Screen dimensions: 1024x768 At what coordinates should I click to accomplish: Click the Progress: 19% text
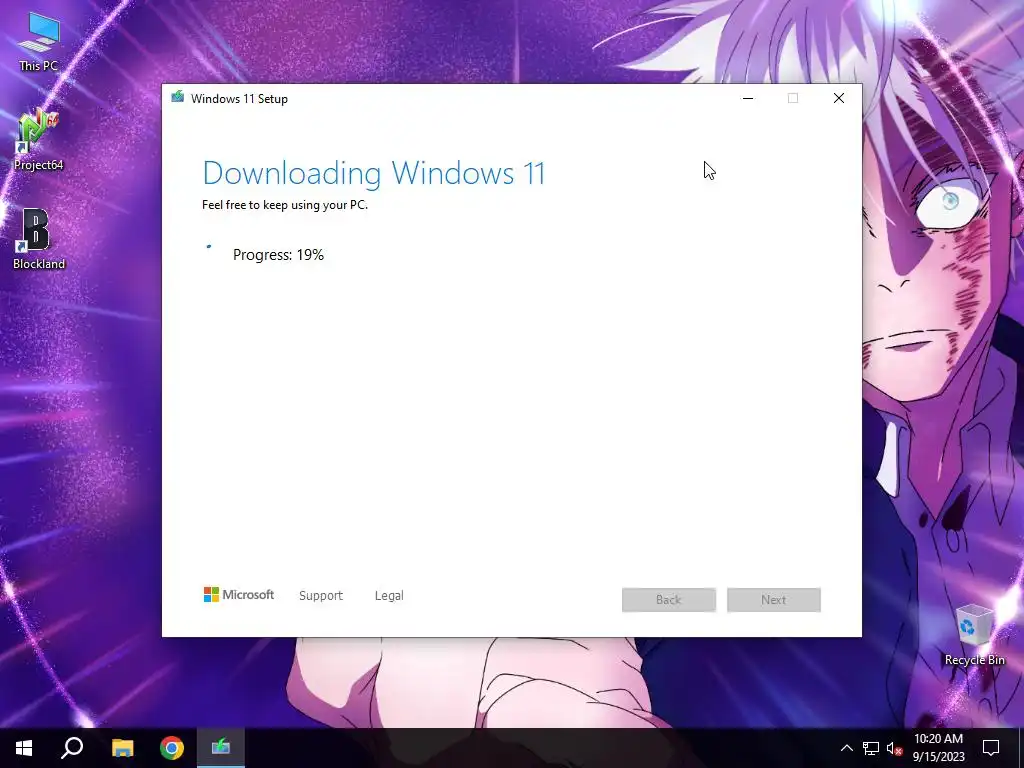tap(278, 255)
